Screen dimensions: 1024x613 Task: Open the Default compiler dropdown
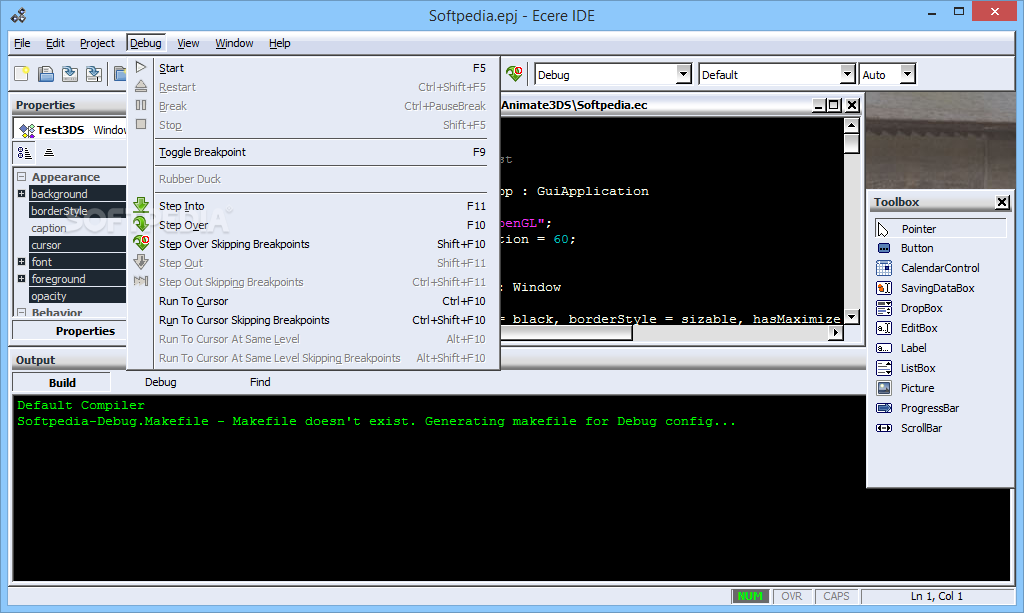[x=847, y=74]
